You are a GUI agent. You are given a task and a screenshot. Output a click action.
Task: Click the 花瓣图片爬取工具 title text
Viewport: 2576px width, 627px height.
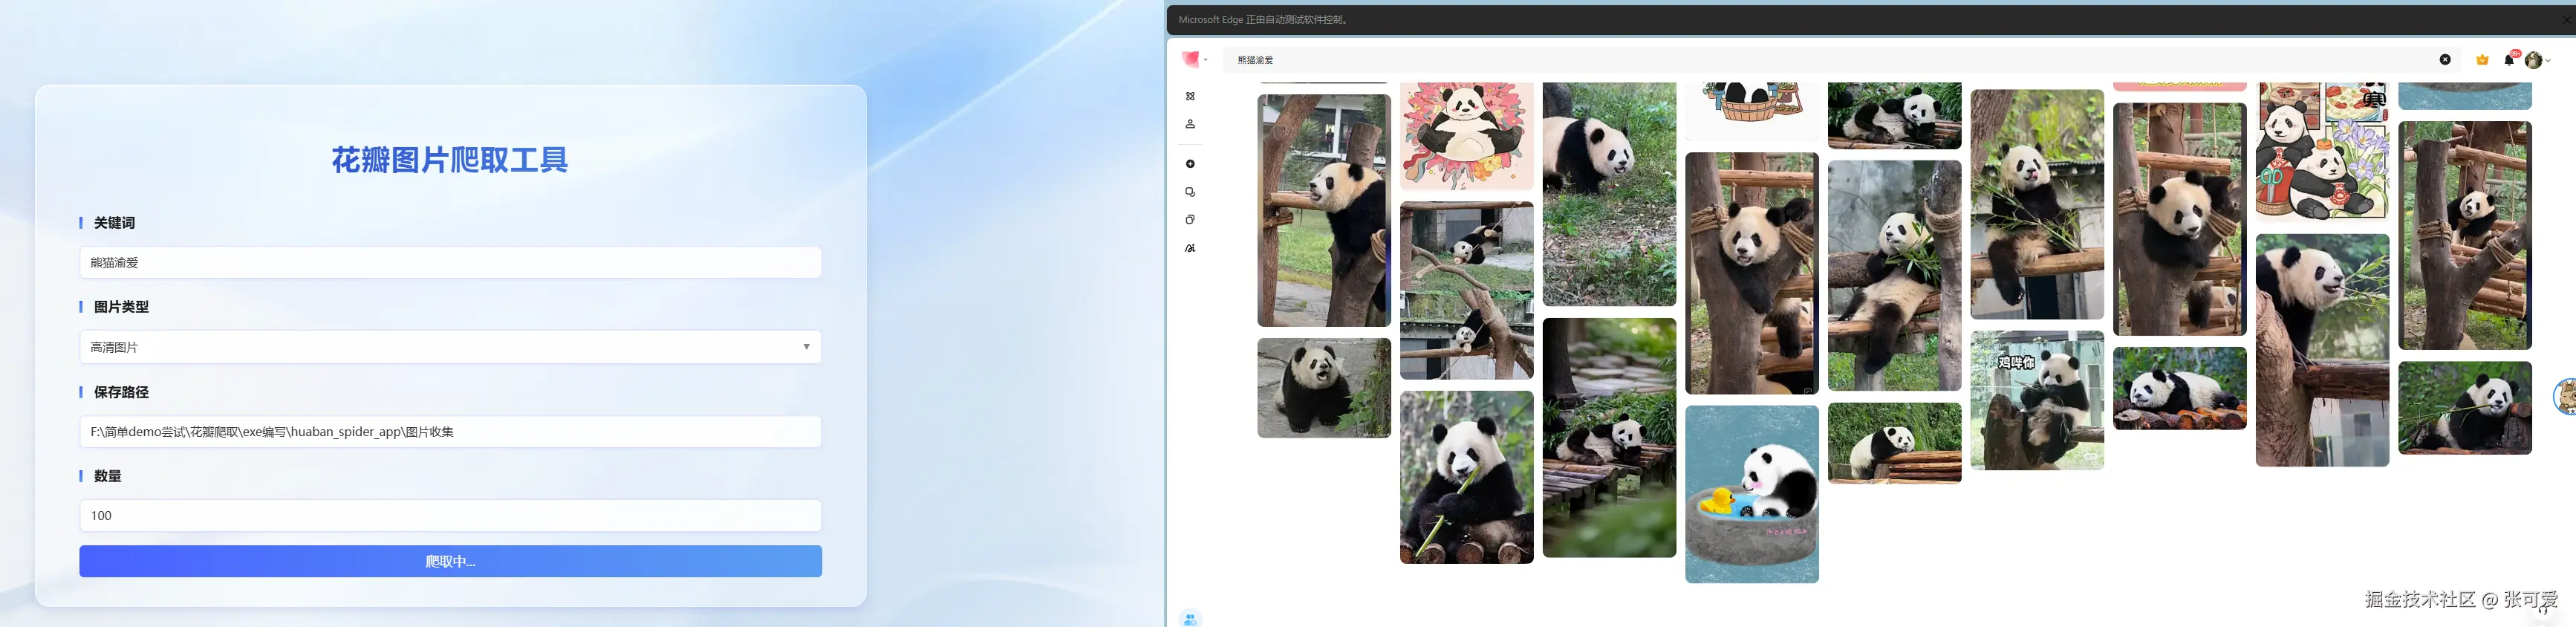pyautogui.click(x=450, y=160)
